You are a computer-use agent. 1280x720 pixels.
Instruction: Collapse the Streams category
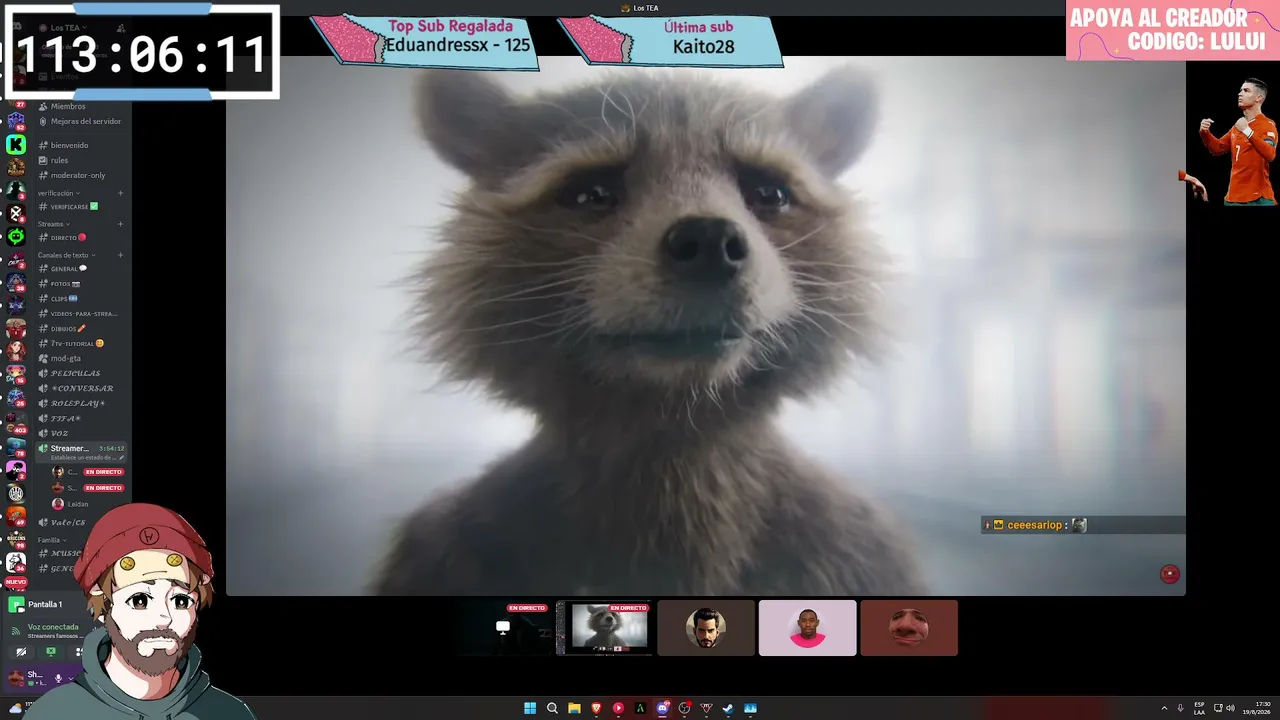(x=52, y=224)
